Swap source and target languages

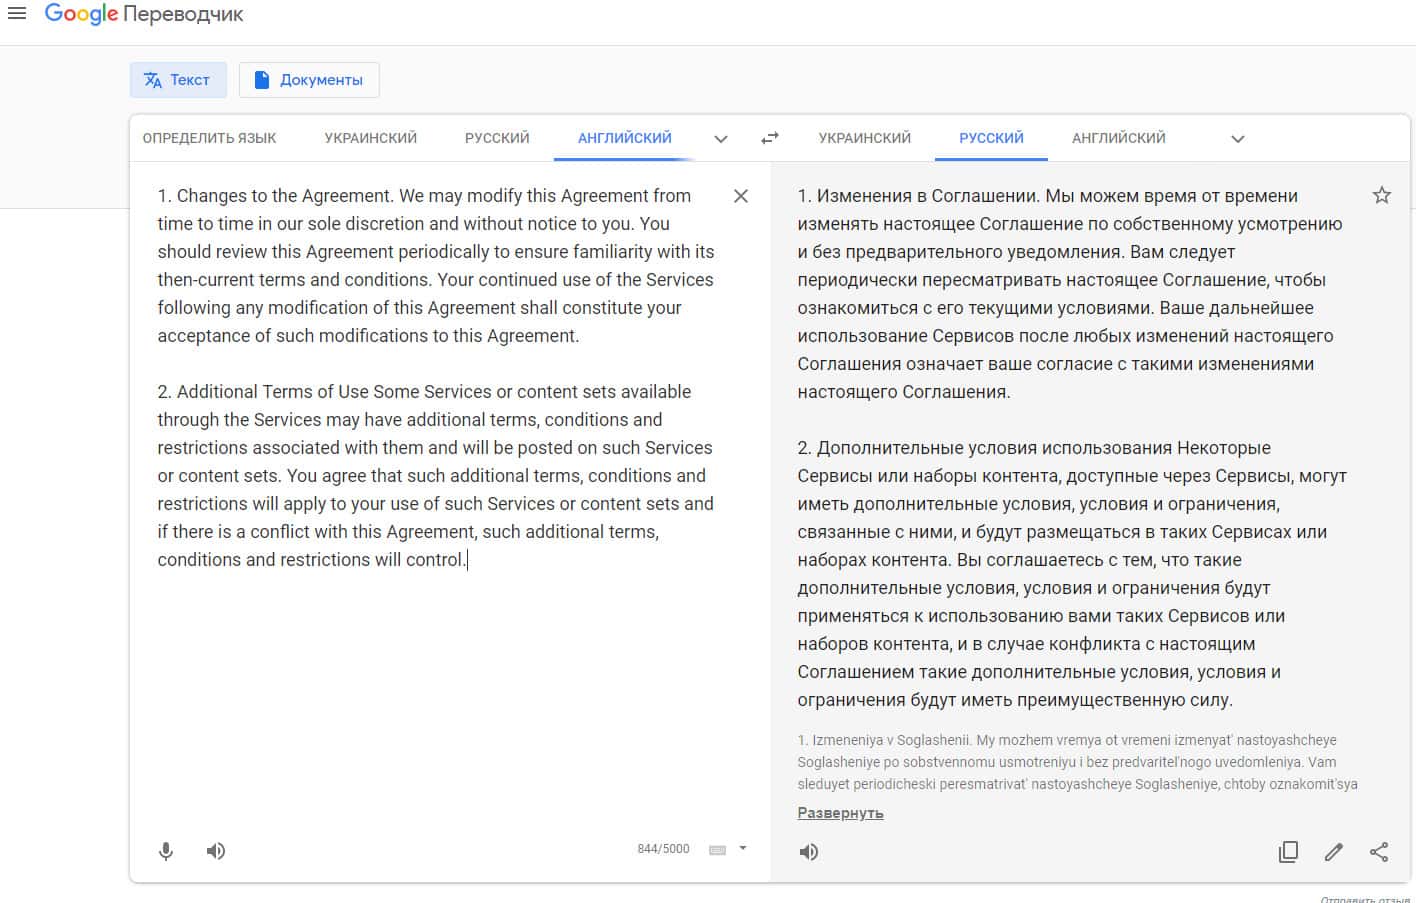point(769,138)
